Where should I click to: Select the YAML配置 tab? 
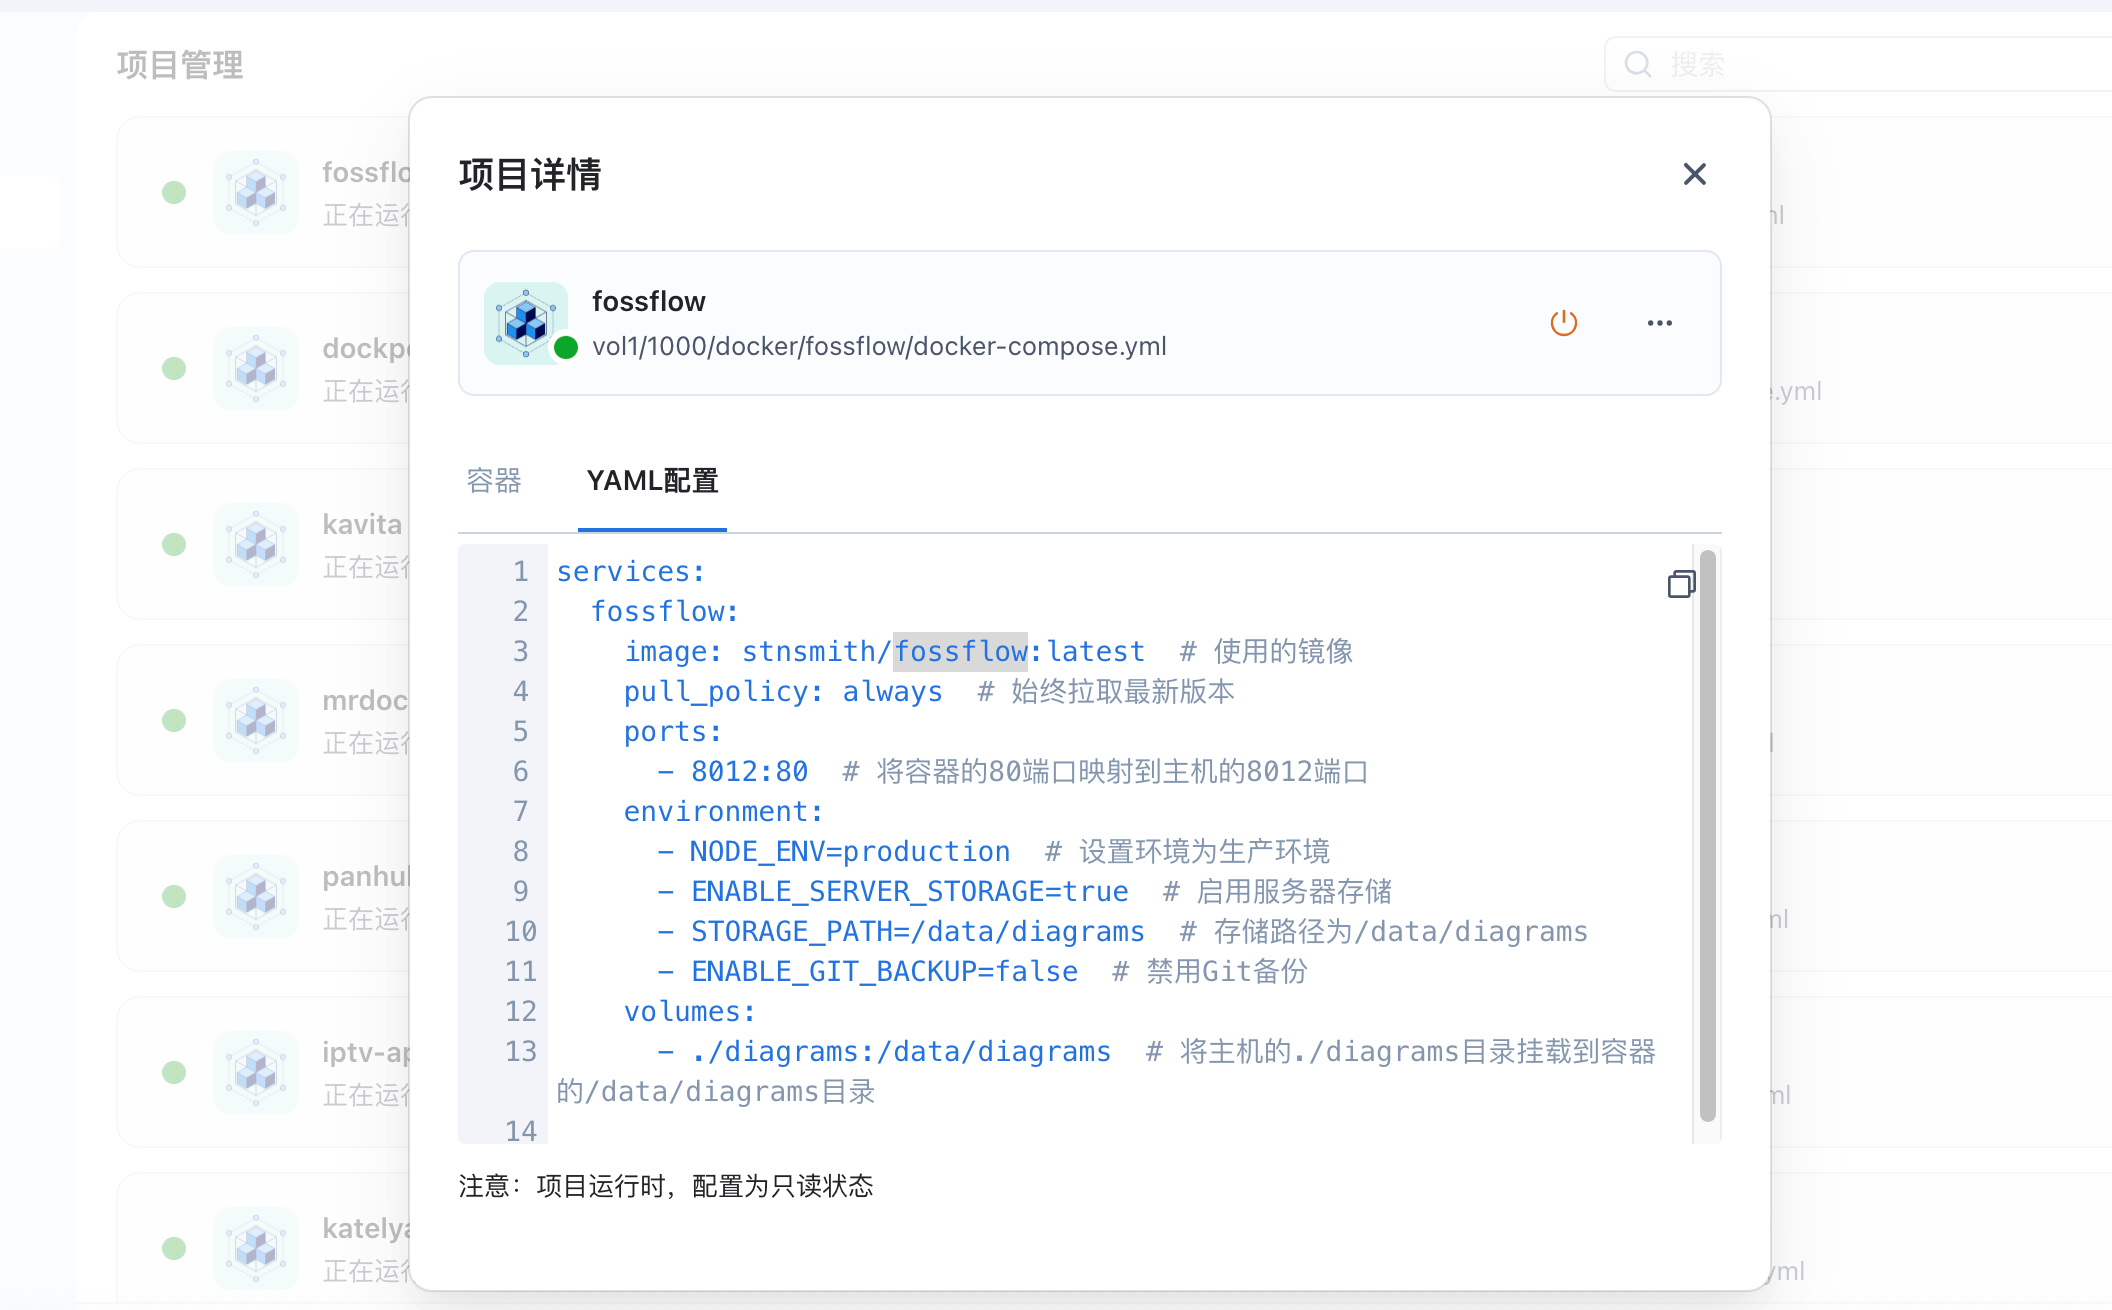(652, 481)
